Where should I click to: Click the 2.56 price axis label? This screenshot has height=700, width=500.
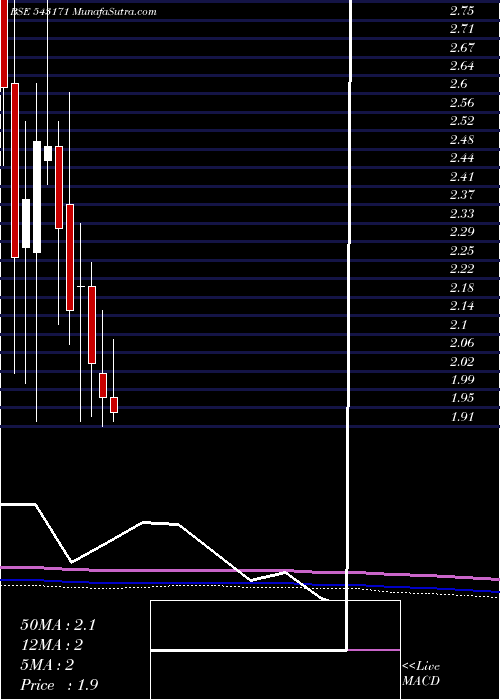462,104
